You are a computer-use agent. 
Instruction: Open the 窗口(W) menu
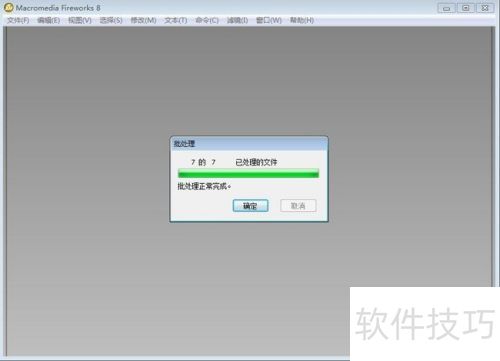pos(269,20)
